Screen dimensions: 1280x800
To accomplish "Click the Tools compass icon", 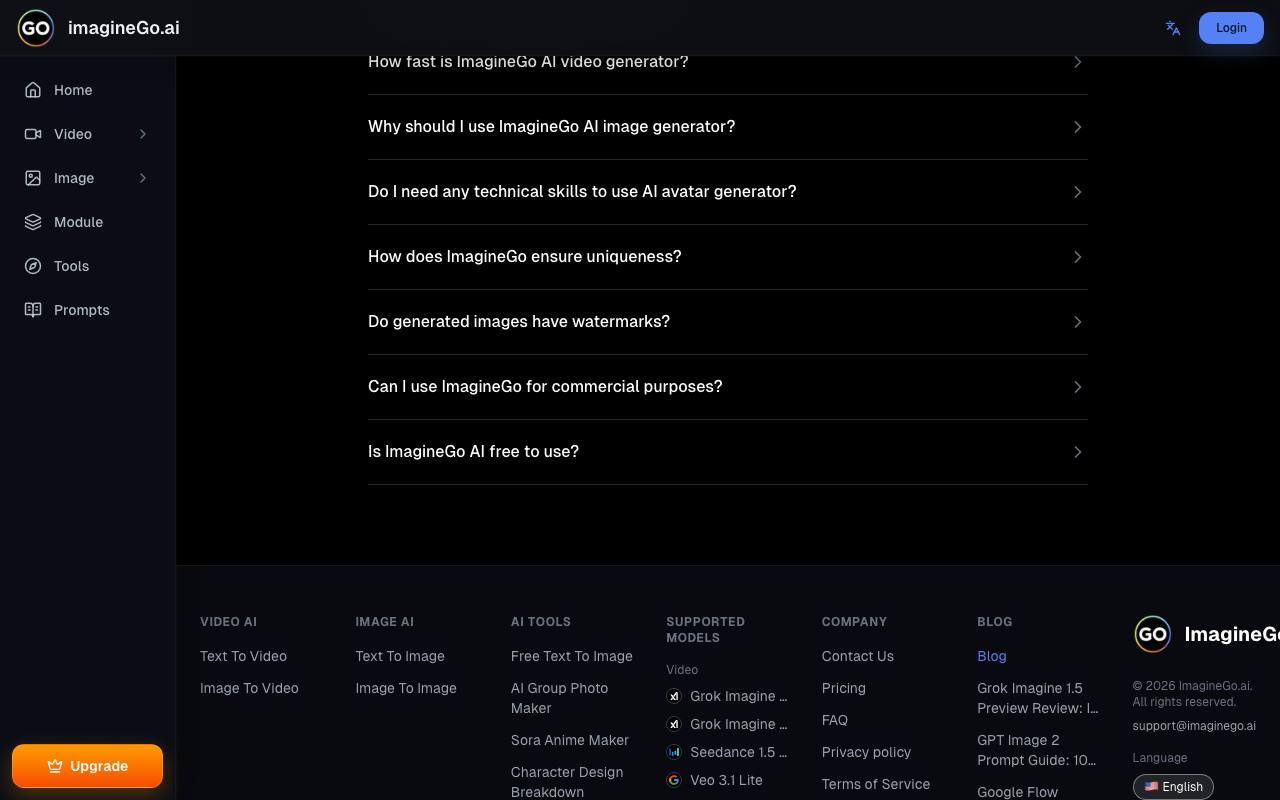I will click(33, 266).
